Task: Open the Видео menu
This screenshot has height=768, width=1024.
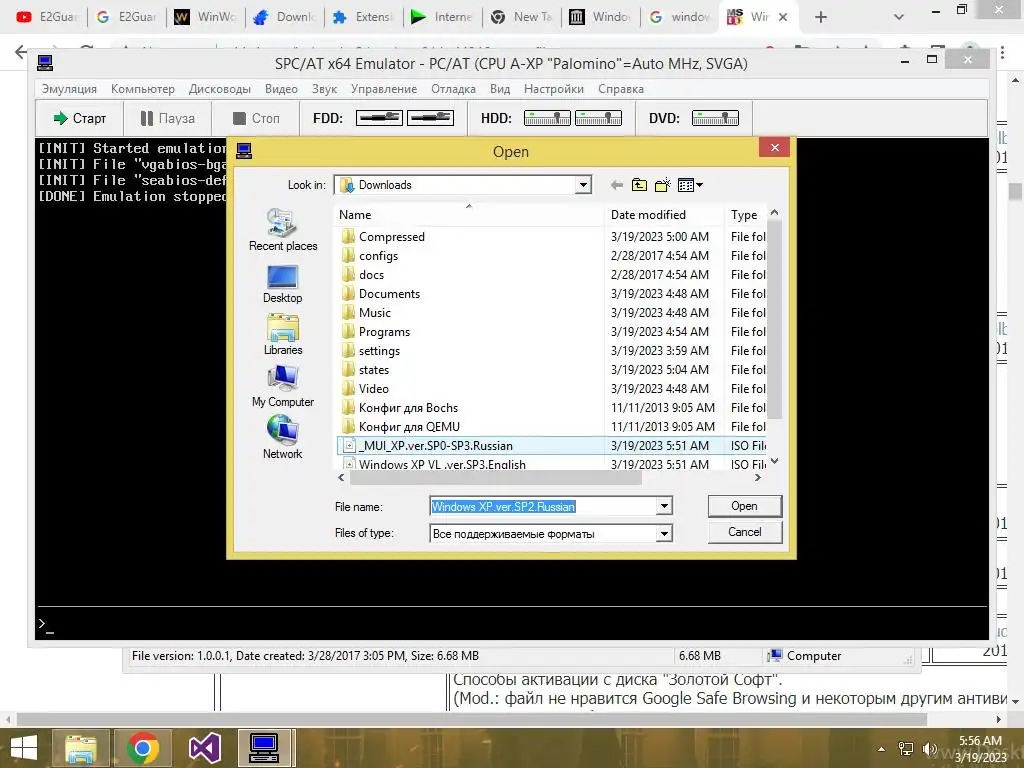Action: [x=281, y=89]
